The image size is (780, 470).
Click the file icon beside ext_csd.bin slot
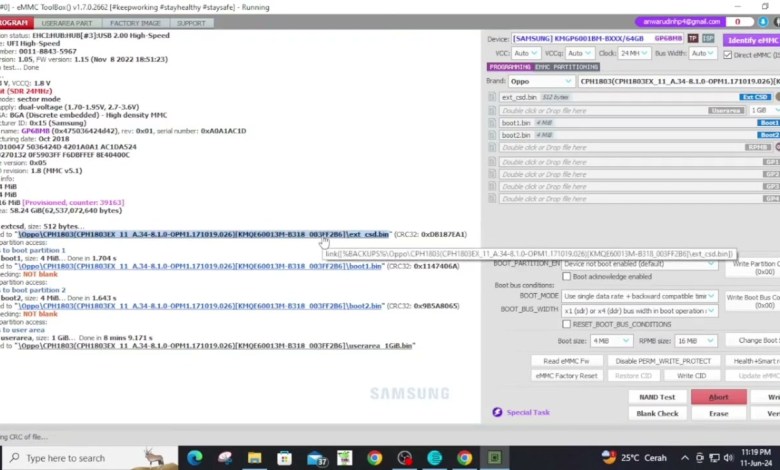(x=492, y=97)
